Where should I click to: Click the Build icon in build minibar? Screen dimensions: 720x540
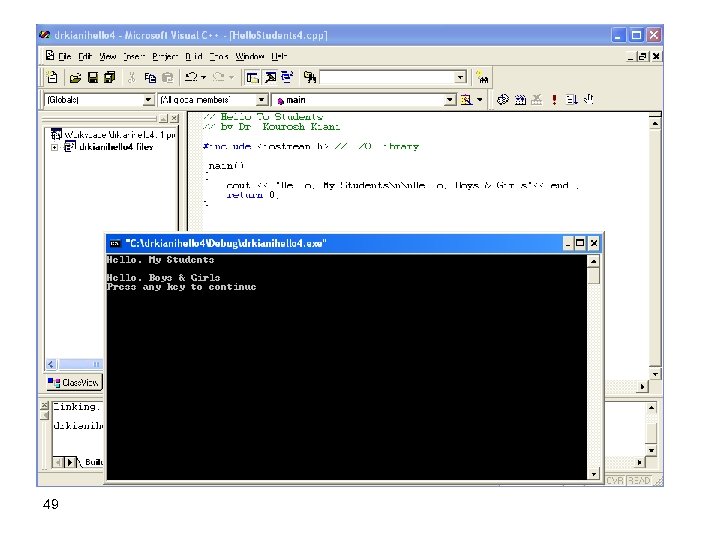pos(520,99)
